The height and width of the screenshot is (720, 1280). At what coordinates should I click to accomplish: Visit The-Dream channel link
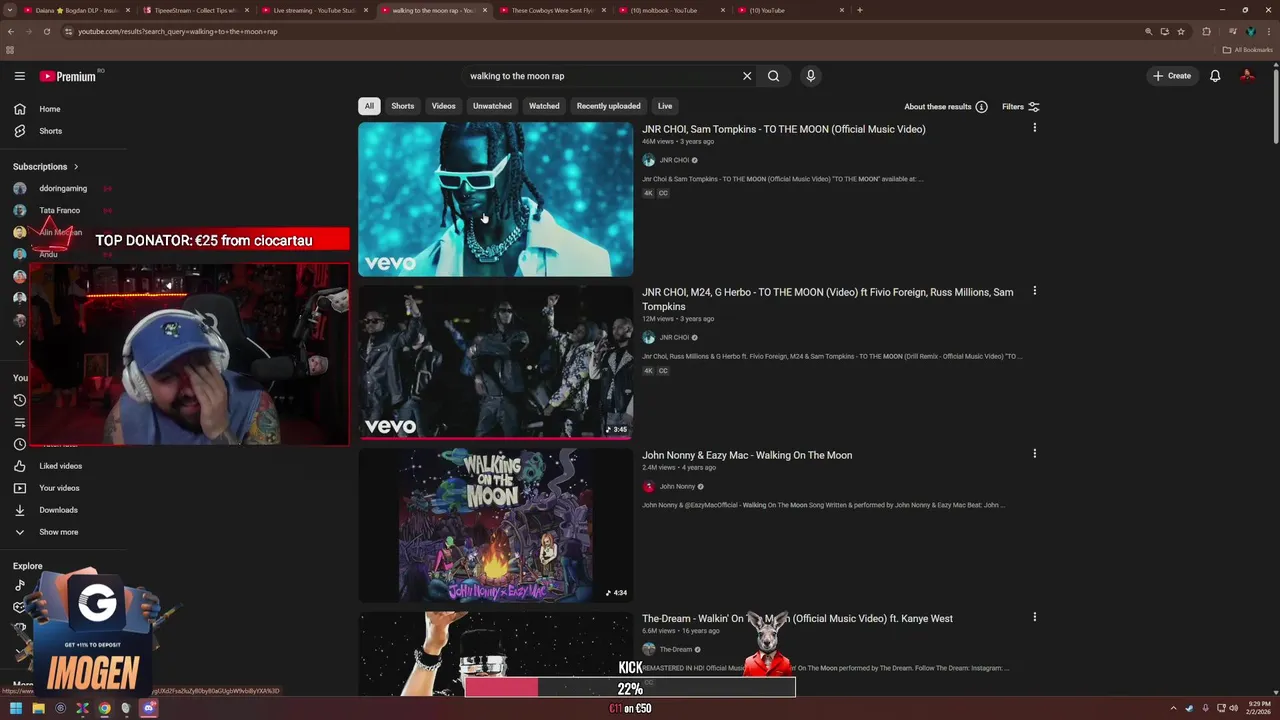[676, 650]
